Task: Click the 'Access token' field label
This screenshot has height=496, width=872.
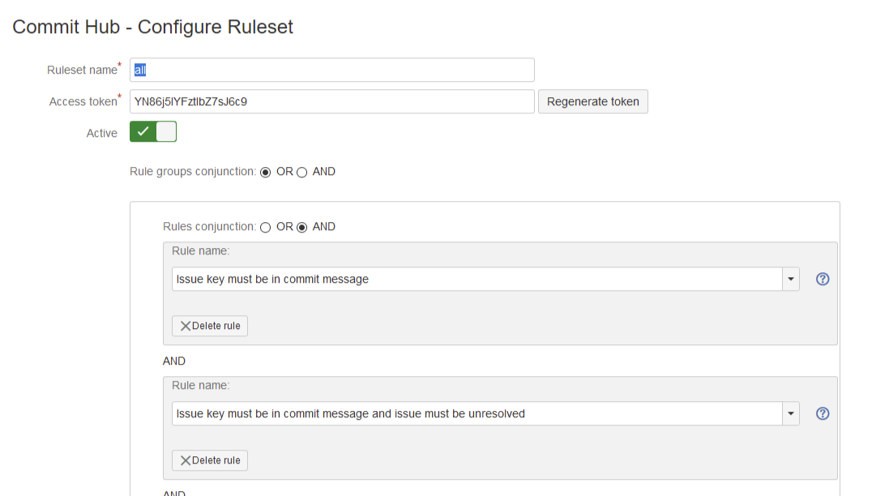Action: pyautogui.click(x=83, y=102)
